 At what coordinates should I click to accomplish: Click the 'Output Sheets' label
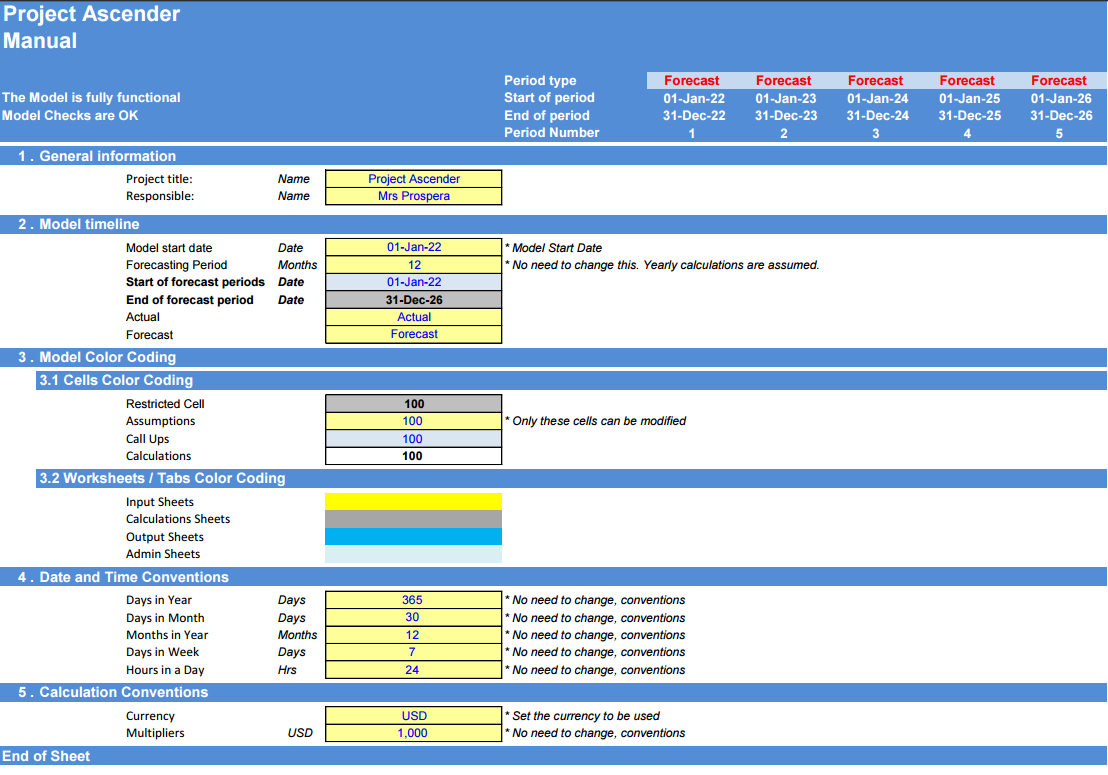tap(165, 537)
